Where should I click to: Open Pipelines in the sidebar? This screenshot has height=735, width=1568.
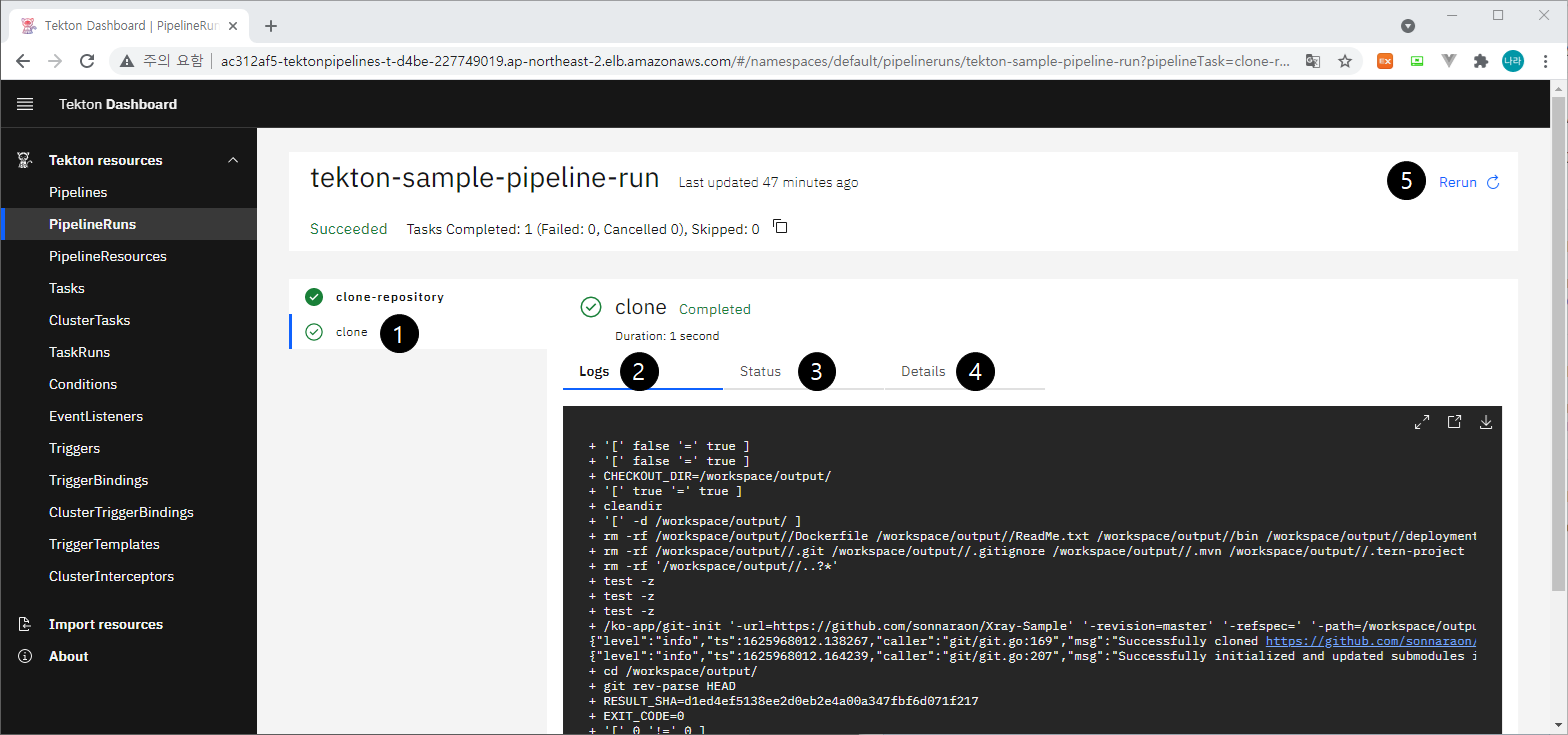tap(128, 192)
